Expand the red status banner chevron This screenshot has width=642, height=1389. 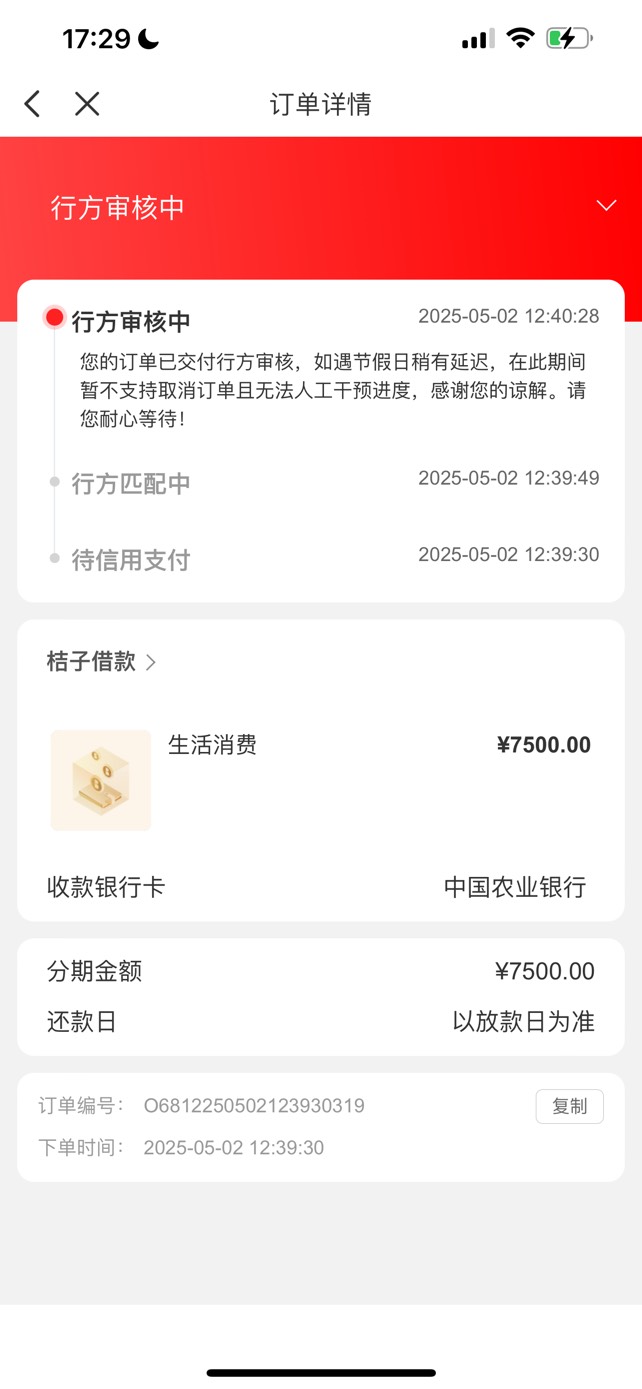(606, 205)
